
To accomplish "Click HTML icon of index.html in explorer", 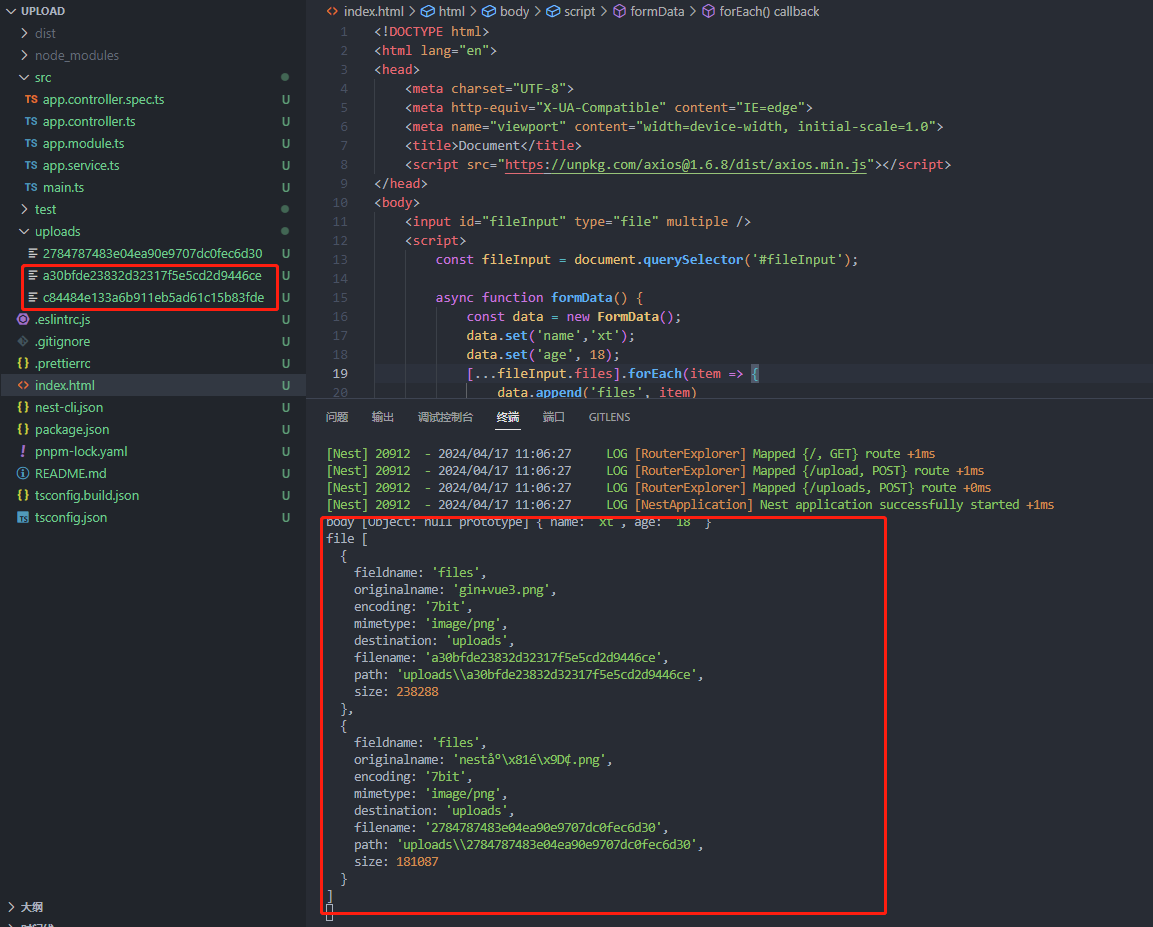I will tap(23, 385).
